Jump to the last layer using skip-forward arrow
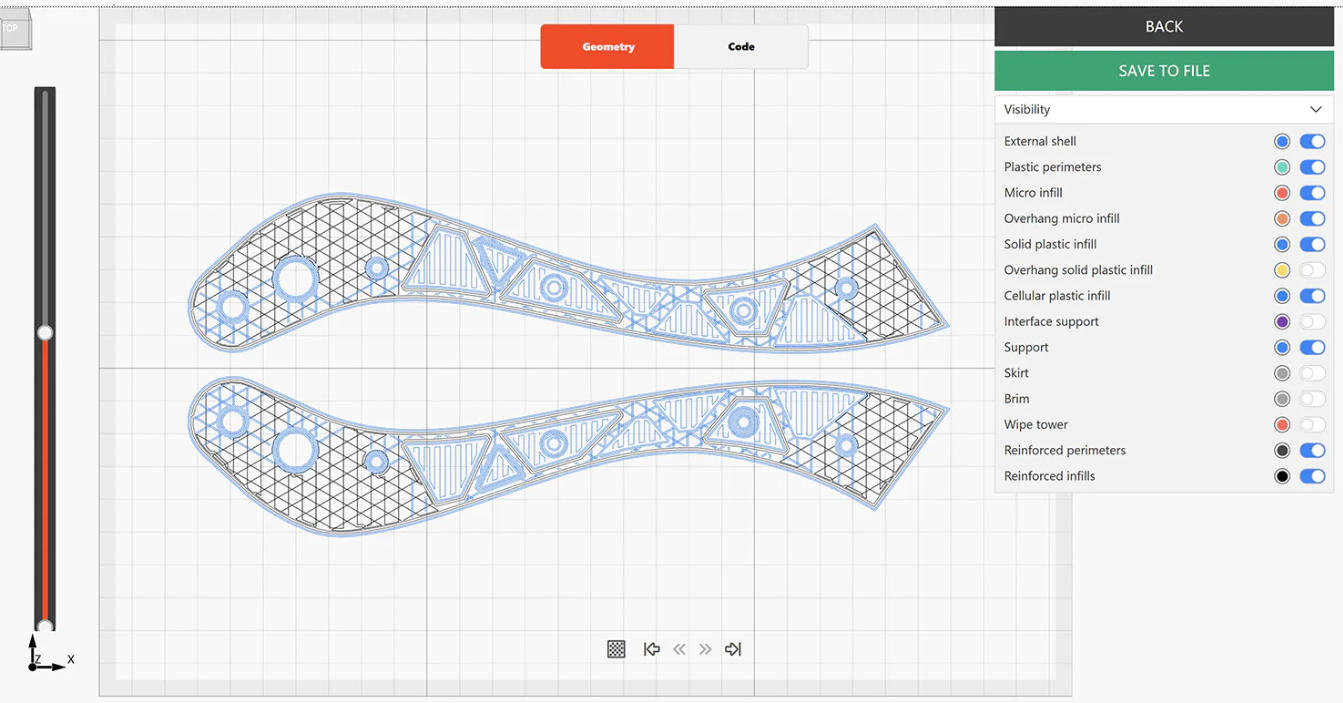Viewport: 1343px width, 703px height. click(732, 649)
